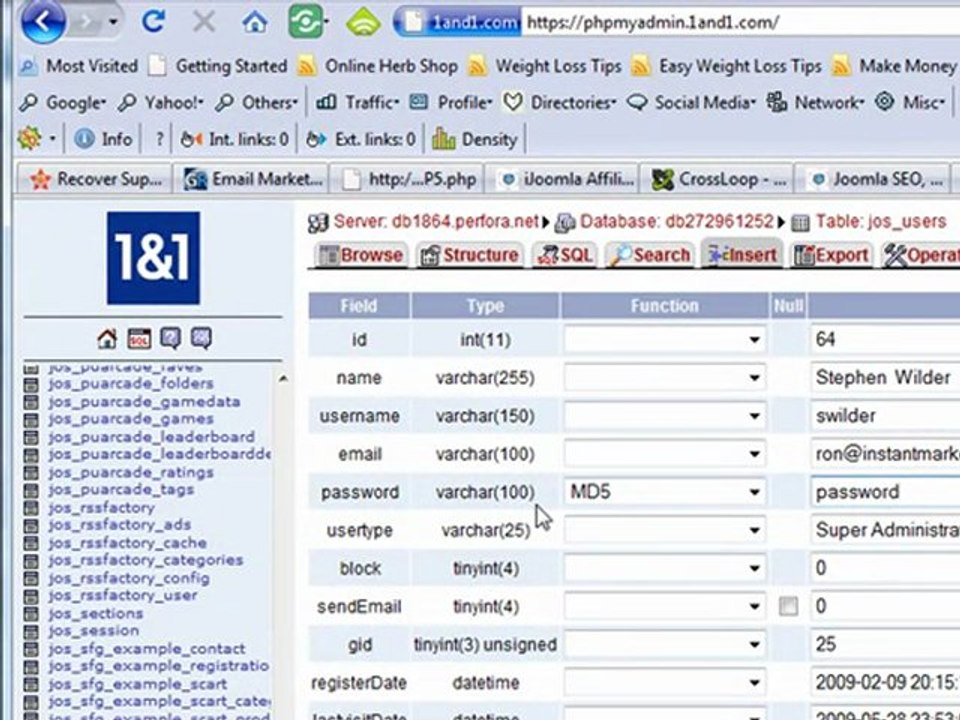The width and height of the screenshot is (960, 720).
Task: Open the MD5 Function dropdown for password
Action: click(664, 492)
